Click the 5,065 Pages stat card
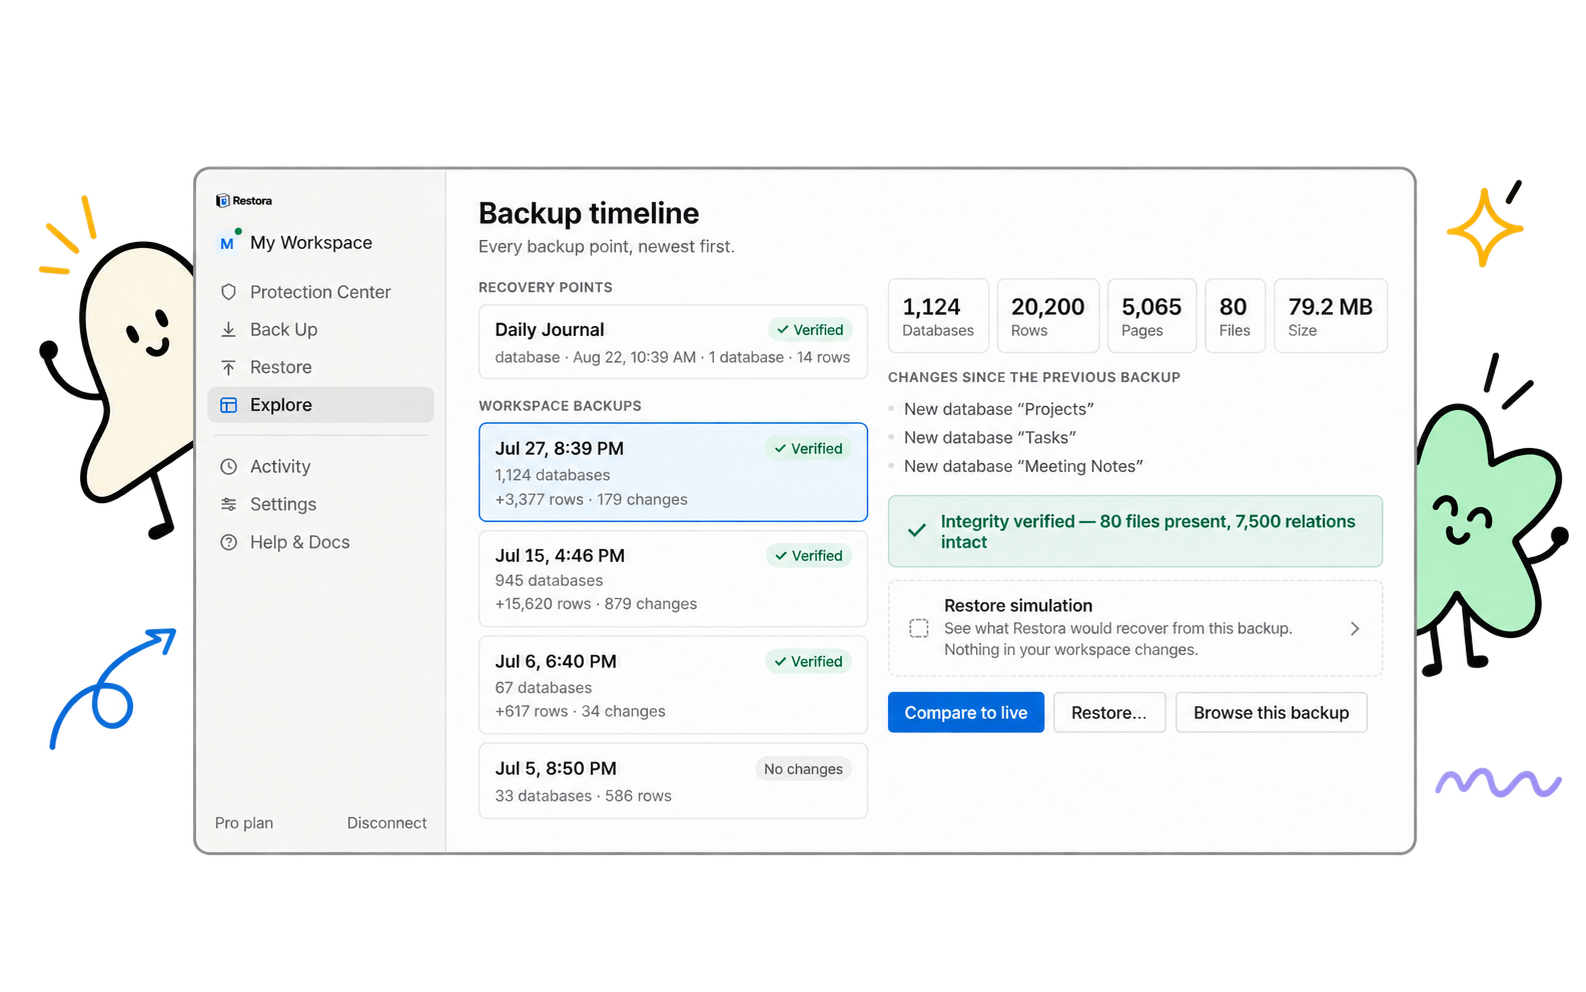The image size is (1586, 992). click(x=1152, y=316)
